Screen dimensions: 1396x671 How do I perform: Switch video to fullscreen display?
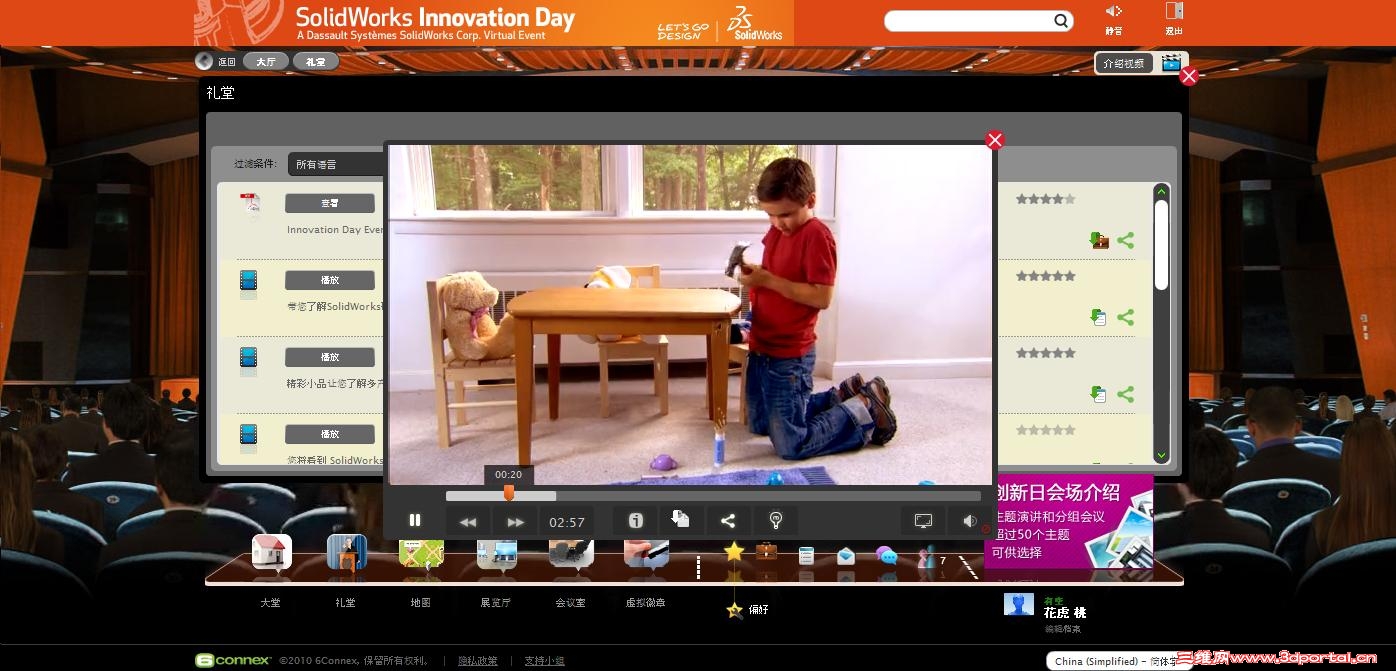tap(923, 521)
